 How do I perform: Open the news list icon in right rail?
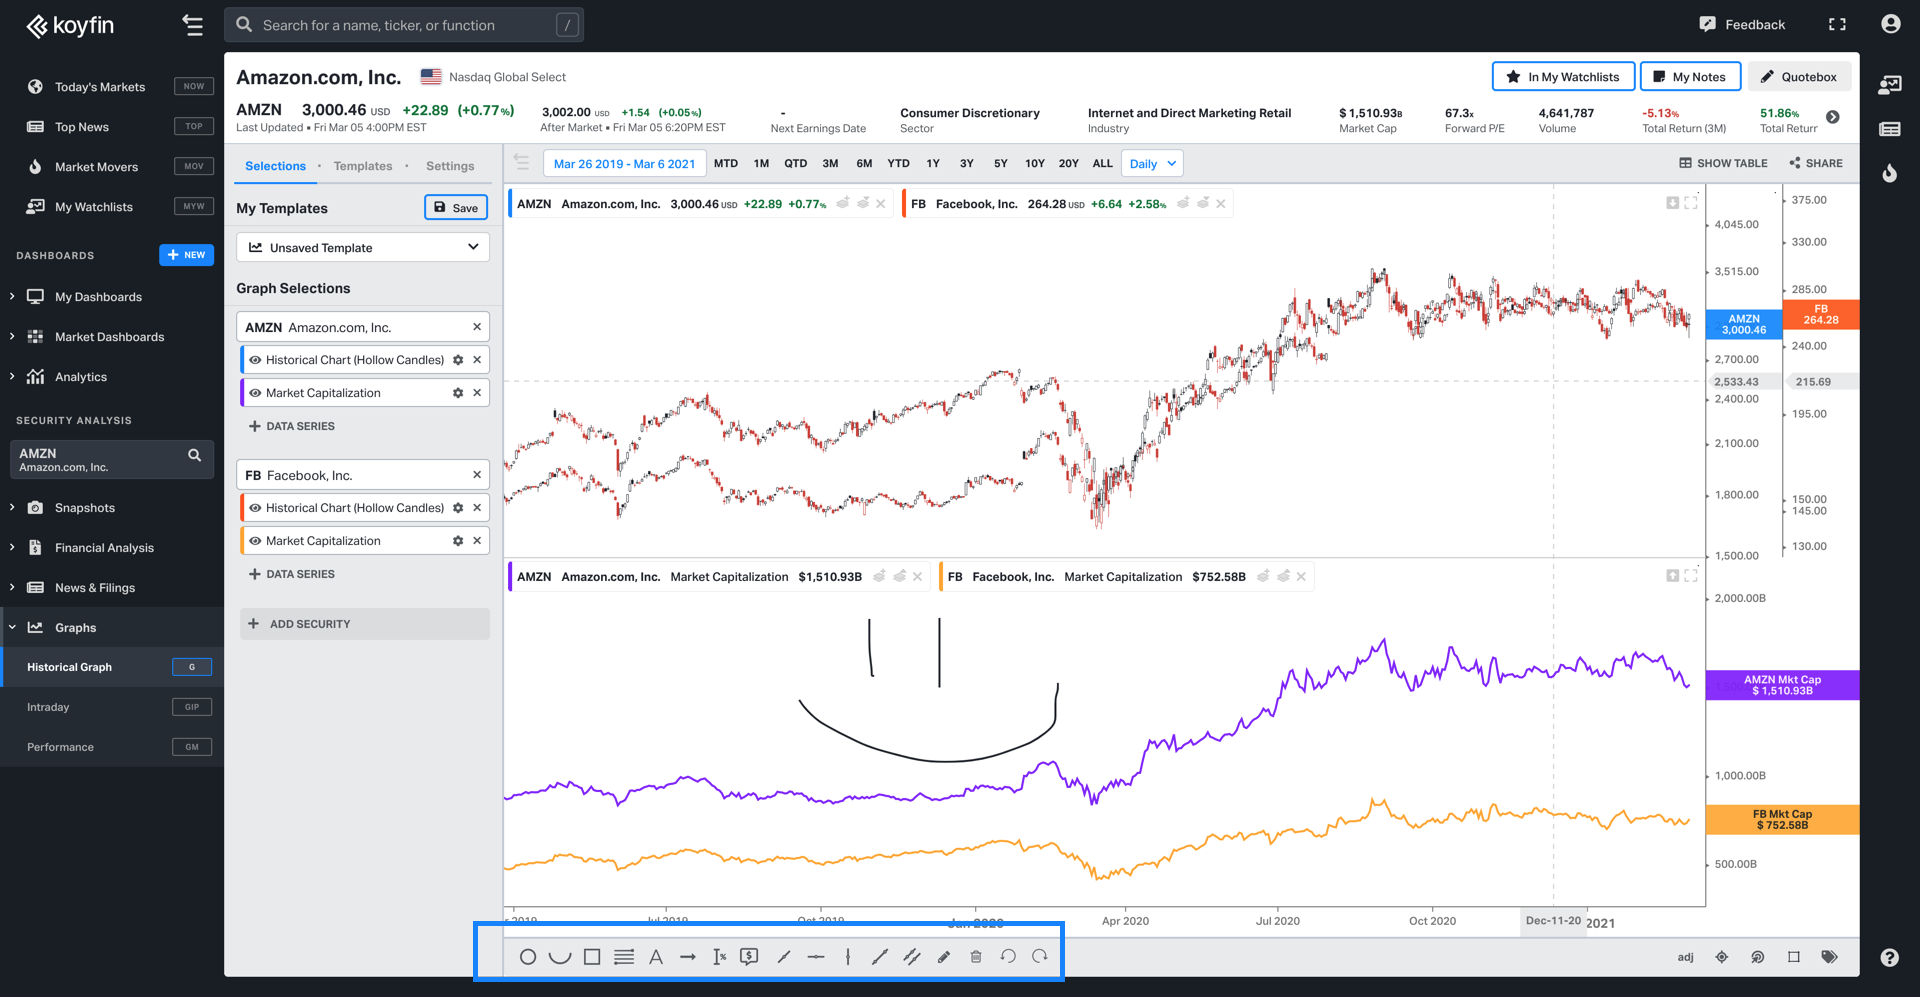coord(1889,129)
